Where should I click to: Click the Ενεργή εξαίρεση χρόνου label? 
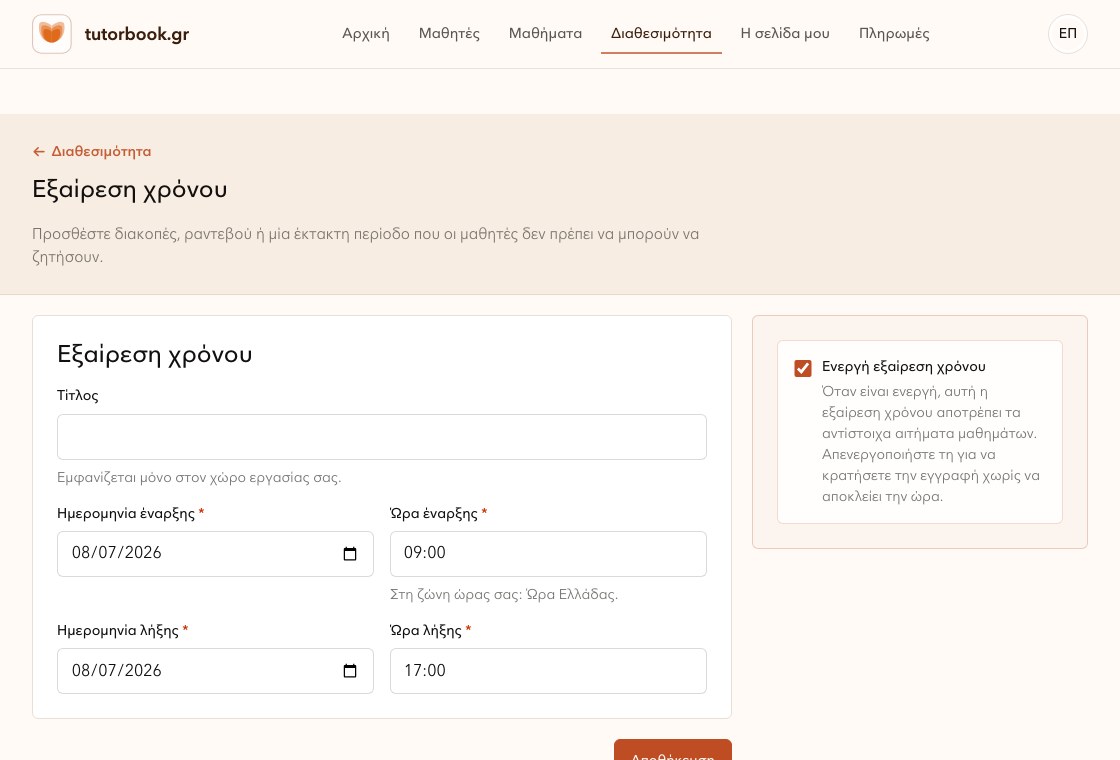pyautogui.click(x=904, y=366)
